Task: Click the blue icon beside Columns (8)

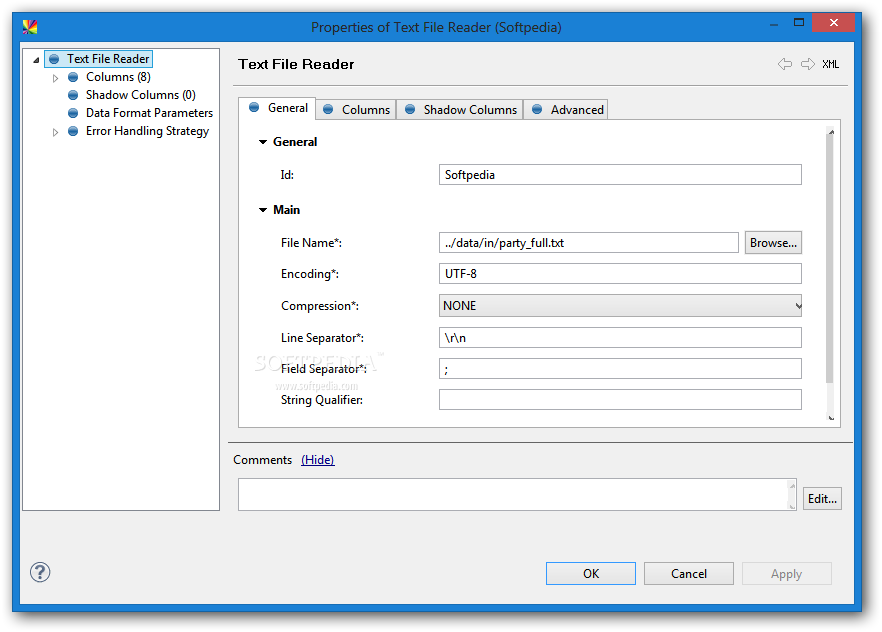Action: (73, 77)
